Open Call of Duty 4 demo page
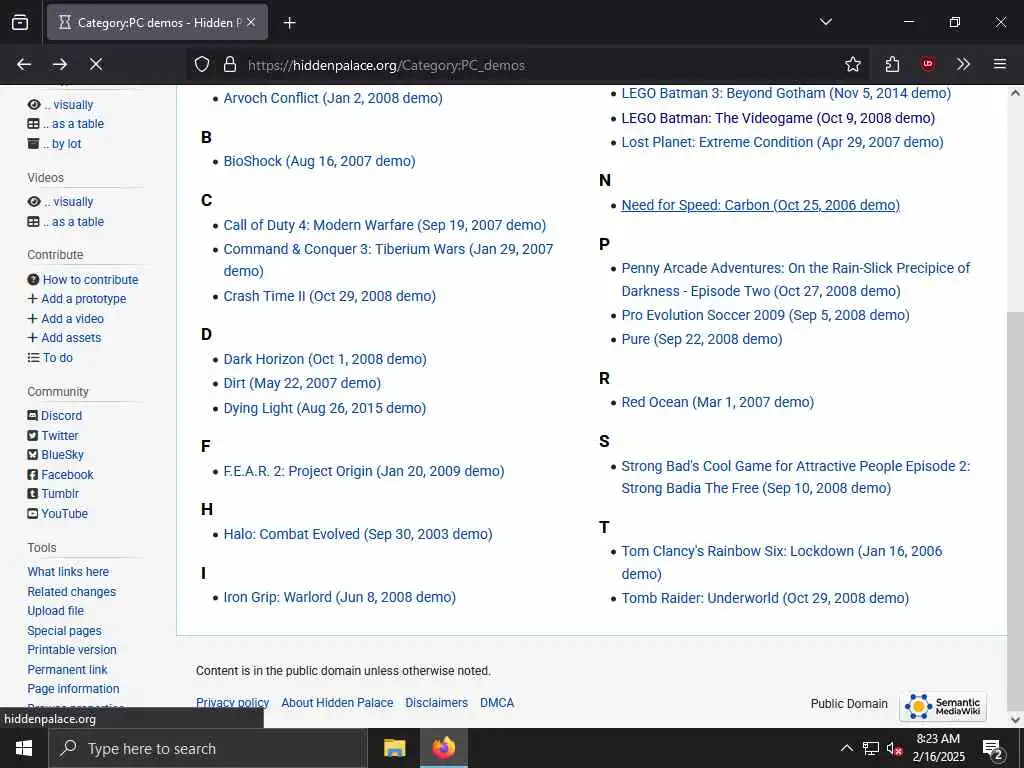Image resolution: width=1024 pixels, height=768 pixels. coord(385,225)
